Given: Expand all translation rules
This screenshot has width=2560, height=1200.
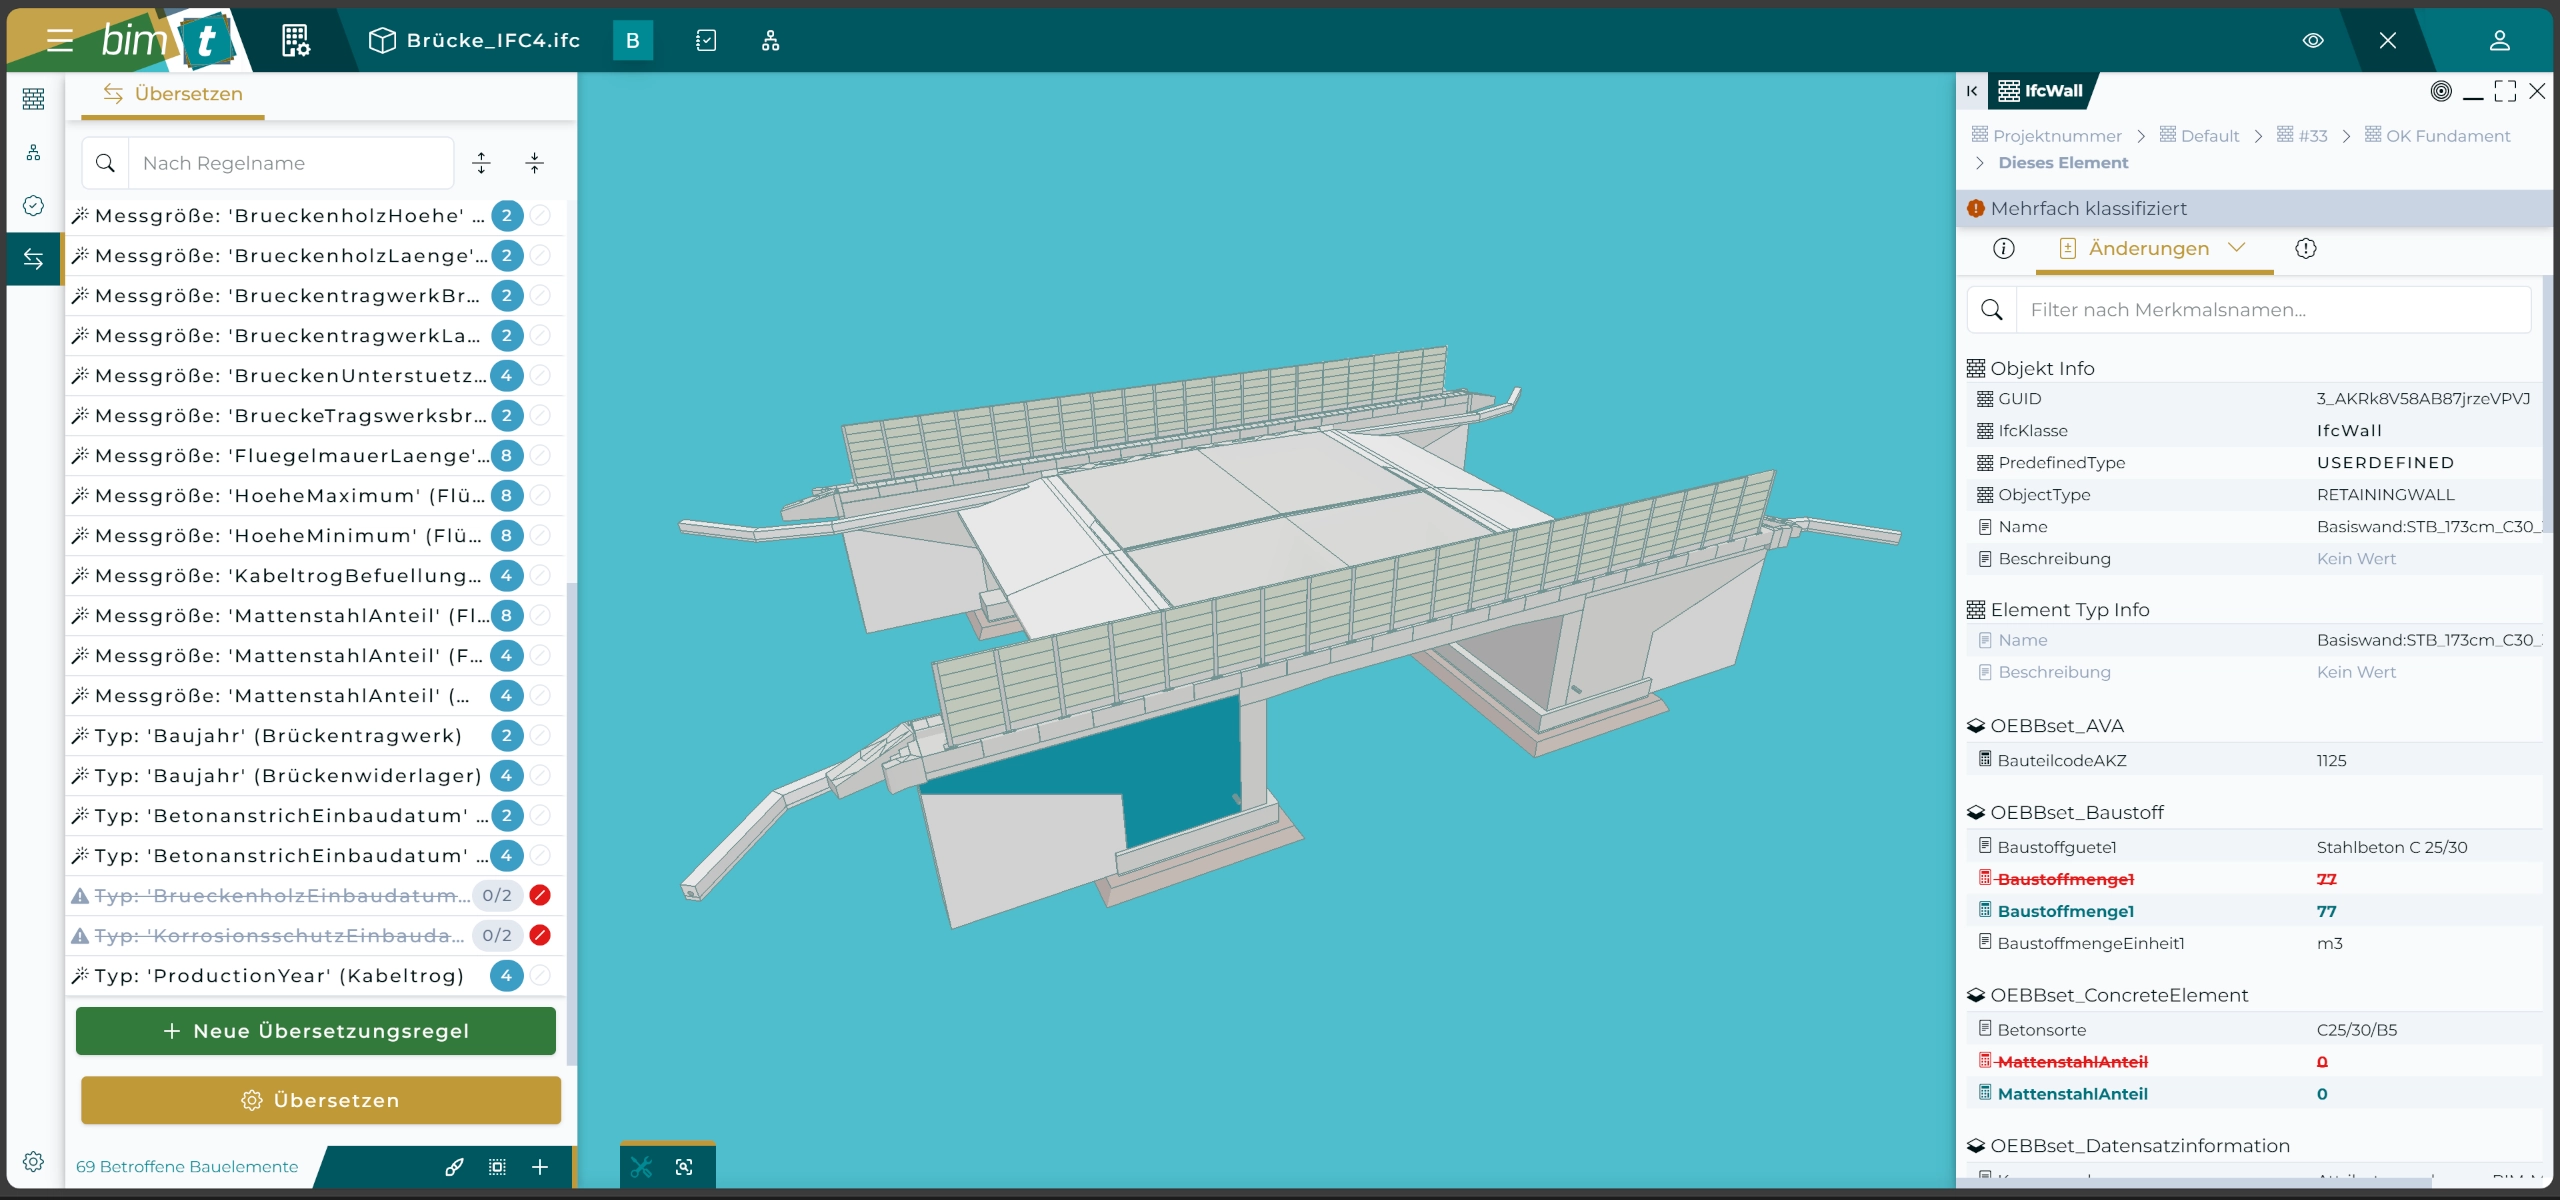Looking at the screenshot, I should point(482,163).
